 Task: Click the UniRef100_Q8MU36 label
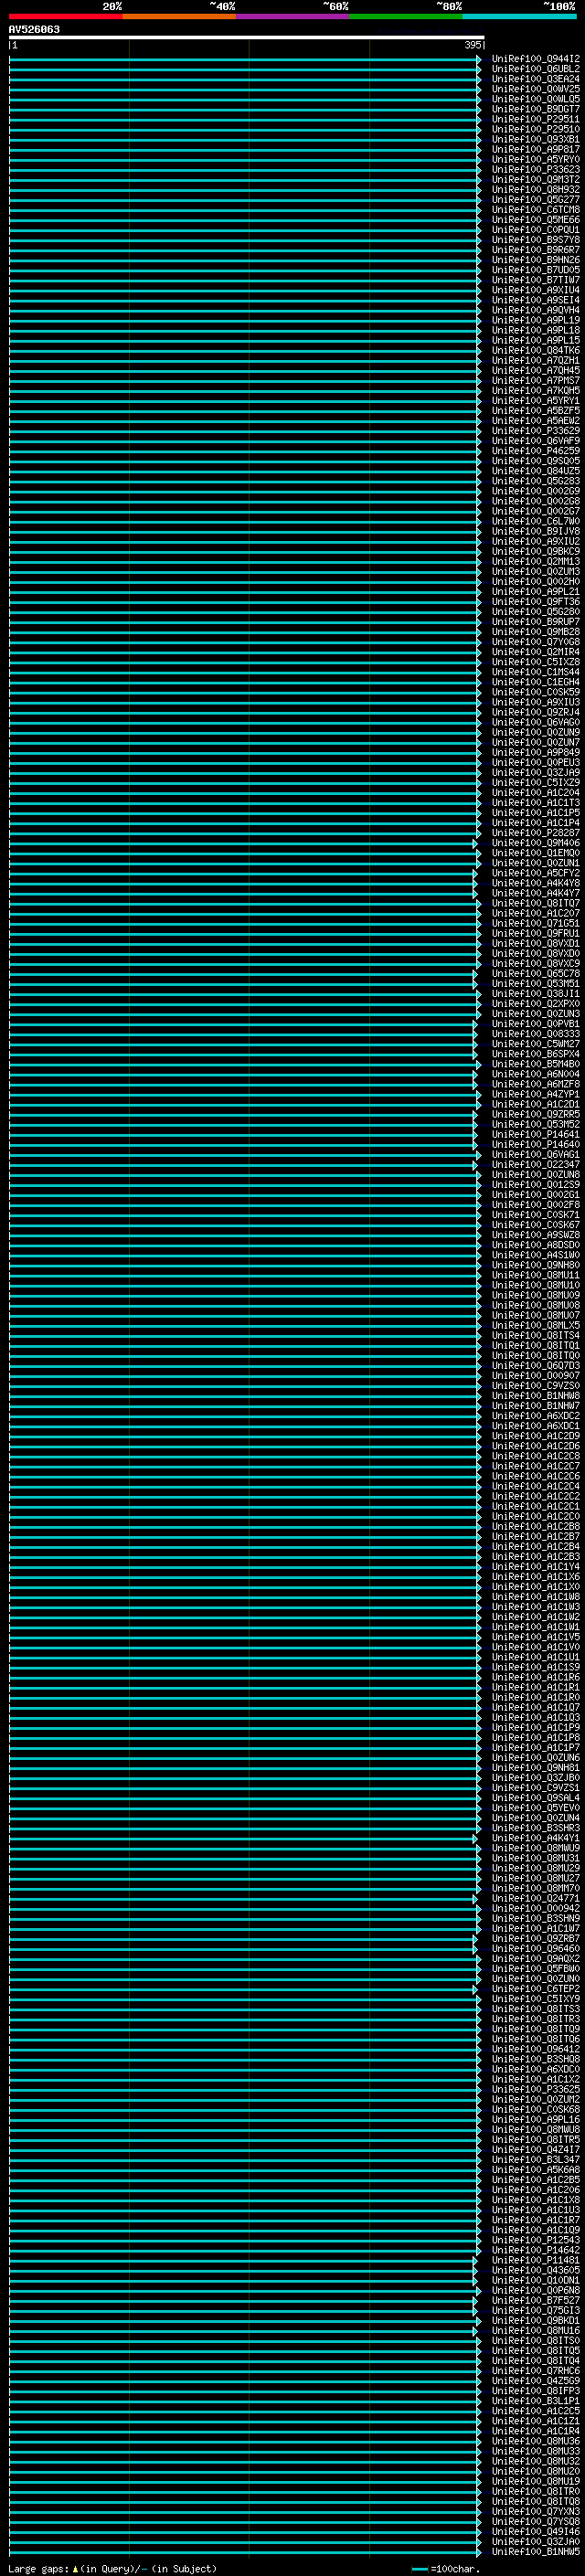pos(536,2441)
